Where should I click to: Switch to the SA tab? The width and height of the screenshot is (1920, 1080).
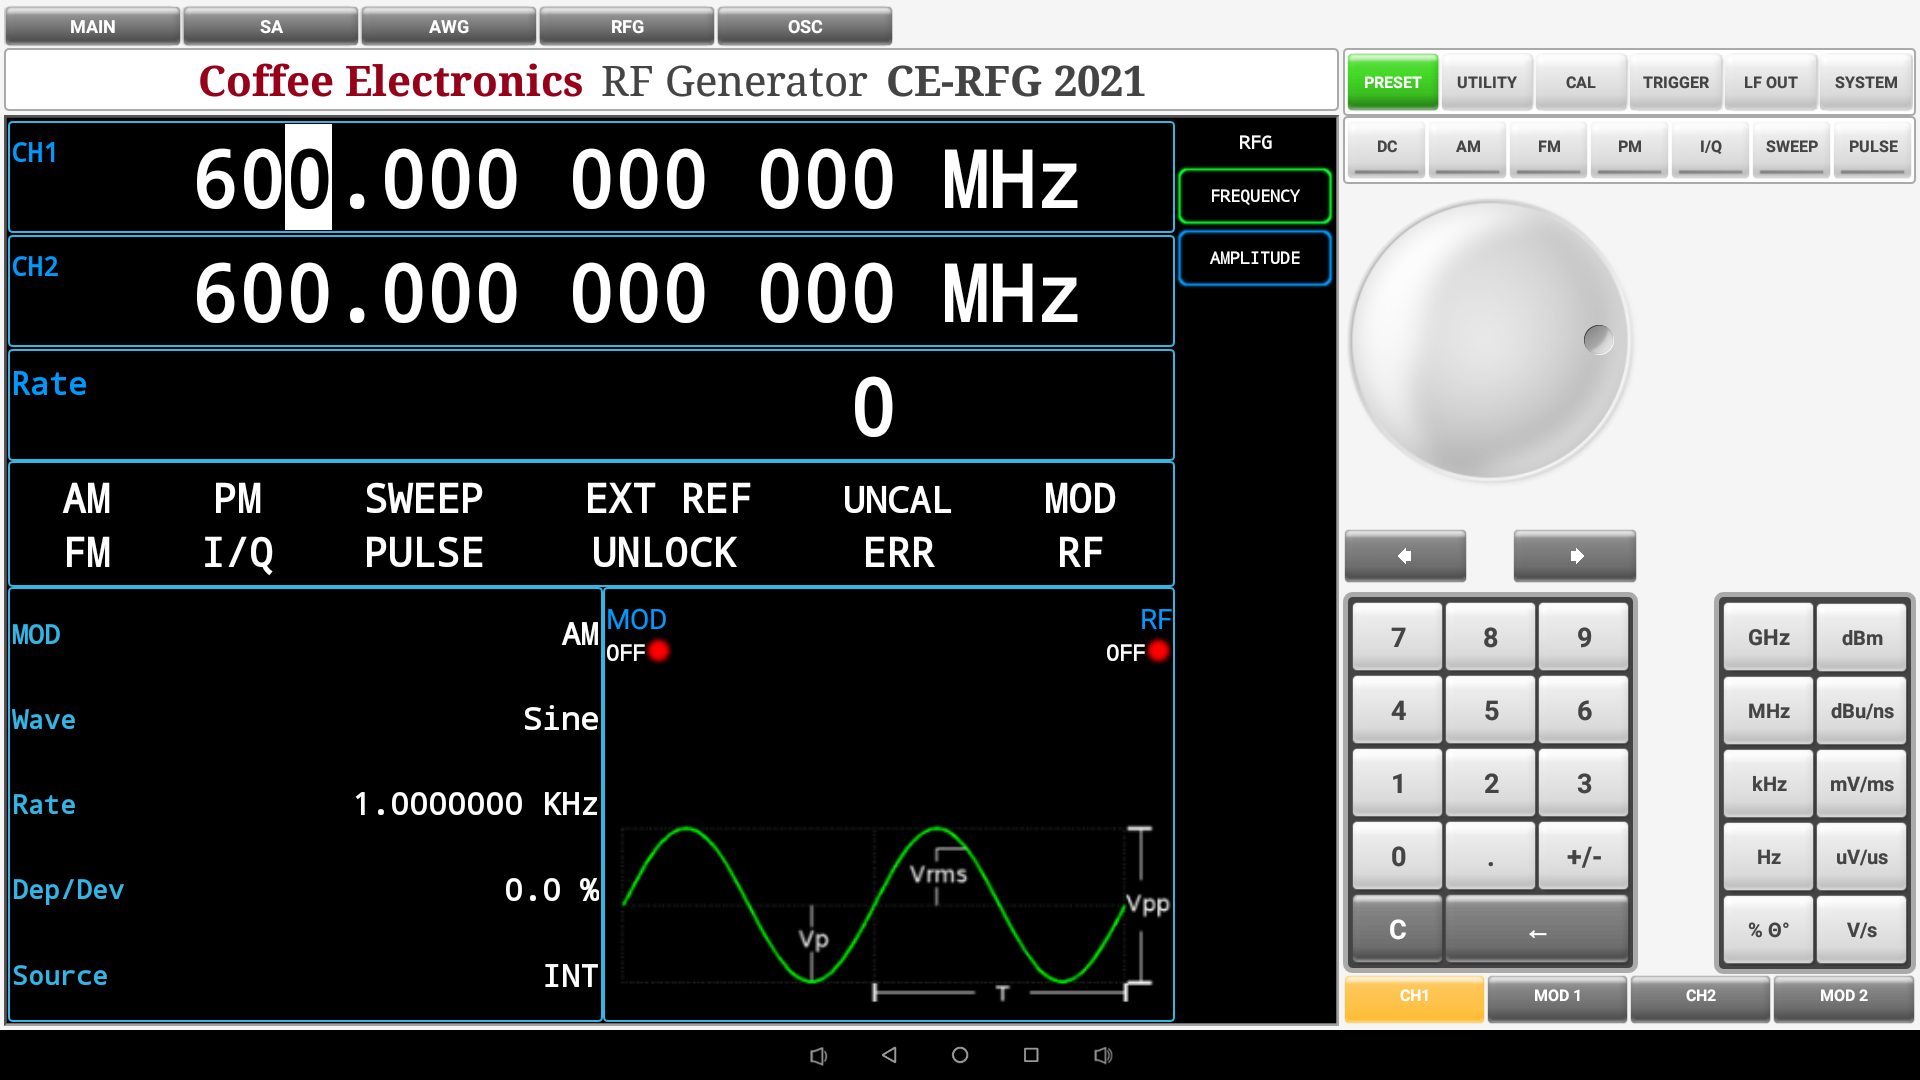271,26
